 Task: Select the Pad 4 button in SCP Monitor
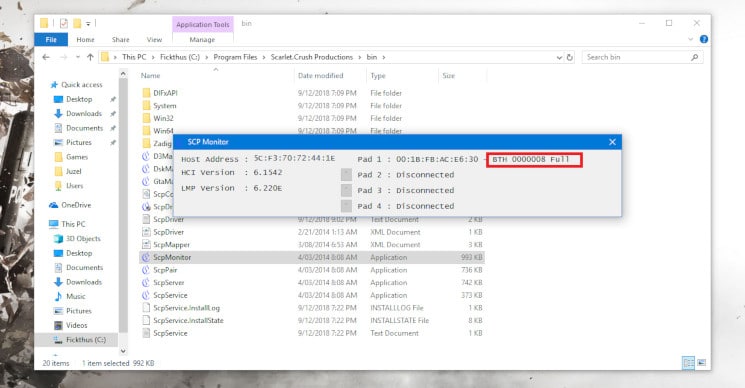[x=346, y=206]
